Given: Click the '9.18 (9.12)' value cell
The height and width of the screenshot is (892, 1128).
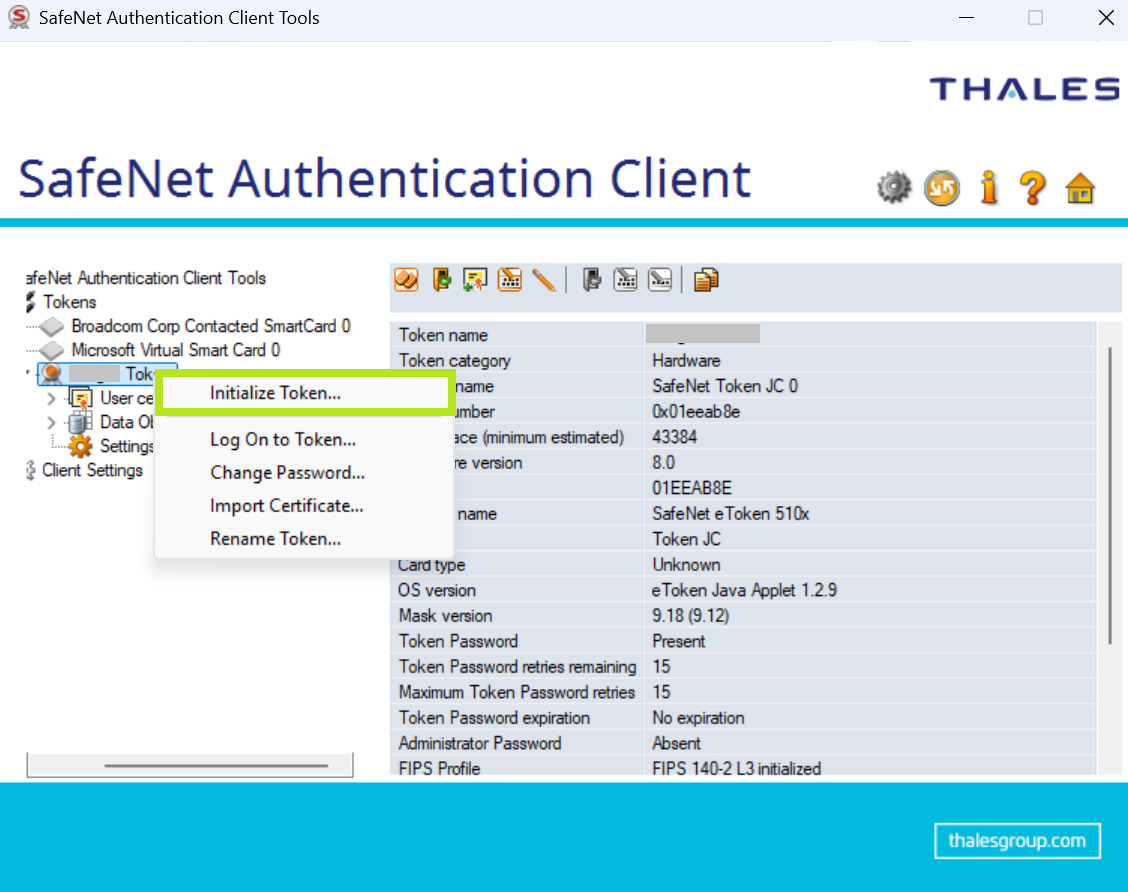Looking at the screenshot, I should click(691, 616).
